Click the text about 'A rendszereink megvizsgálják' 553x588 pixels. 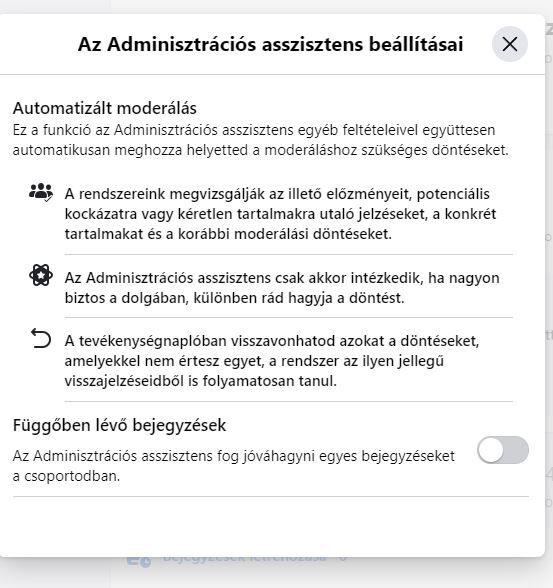pyautogui.click(x=280, y=214)
